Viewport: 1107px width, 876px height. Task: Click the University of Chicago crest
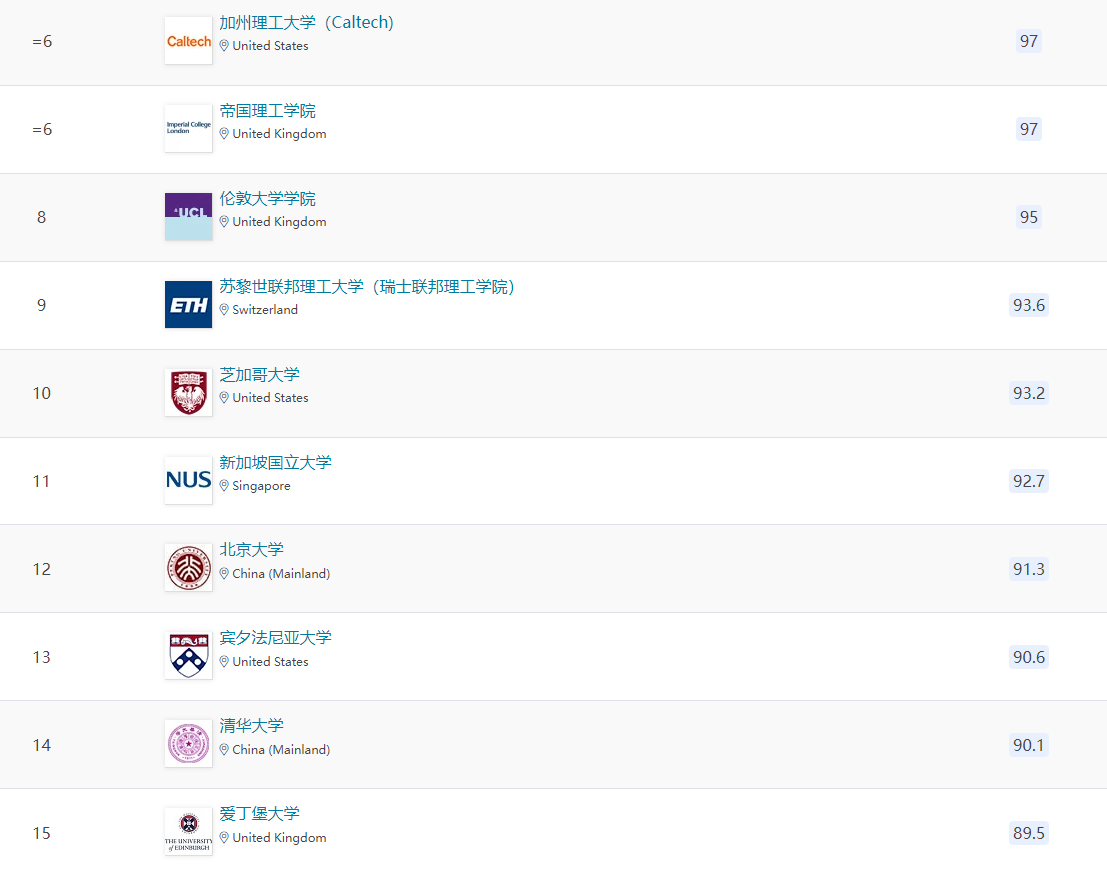pos(189,392)
